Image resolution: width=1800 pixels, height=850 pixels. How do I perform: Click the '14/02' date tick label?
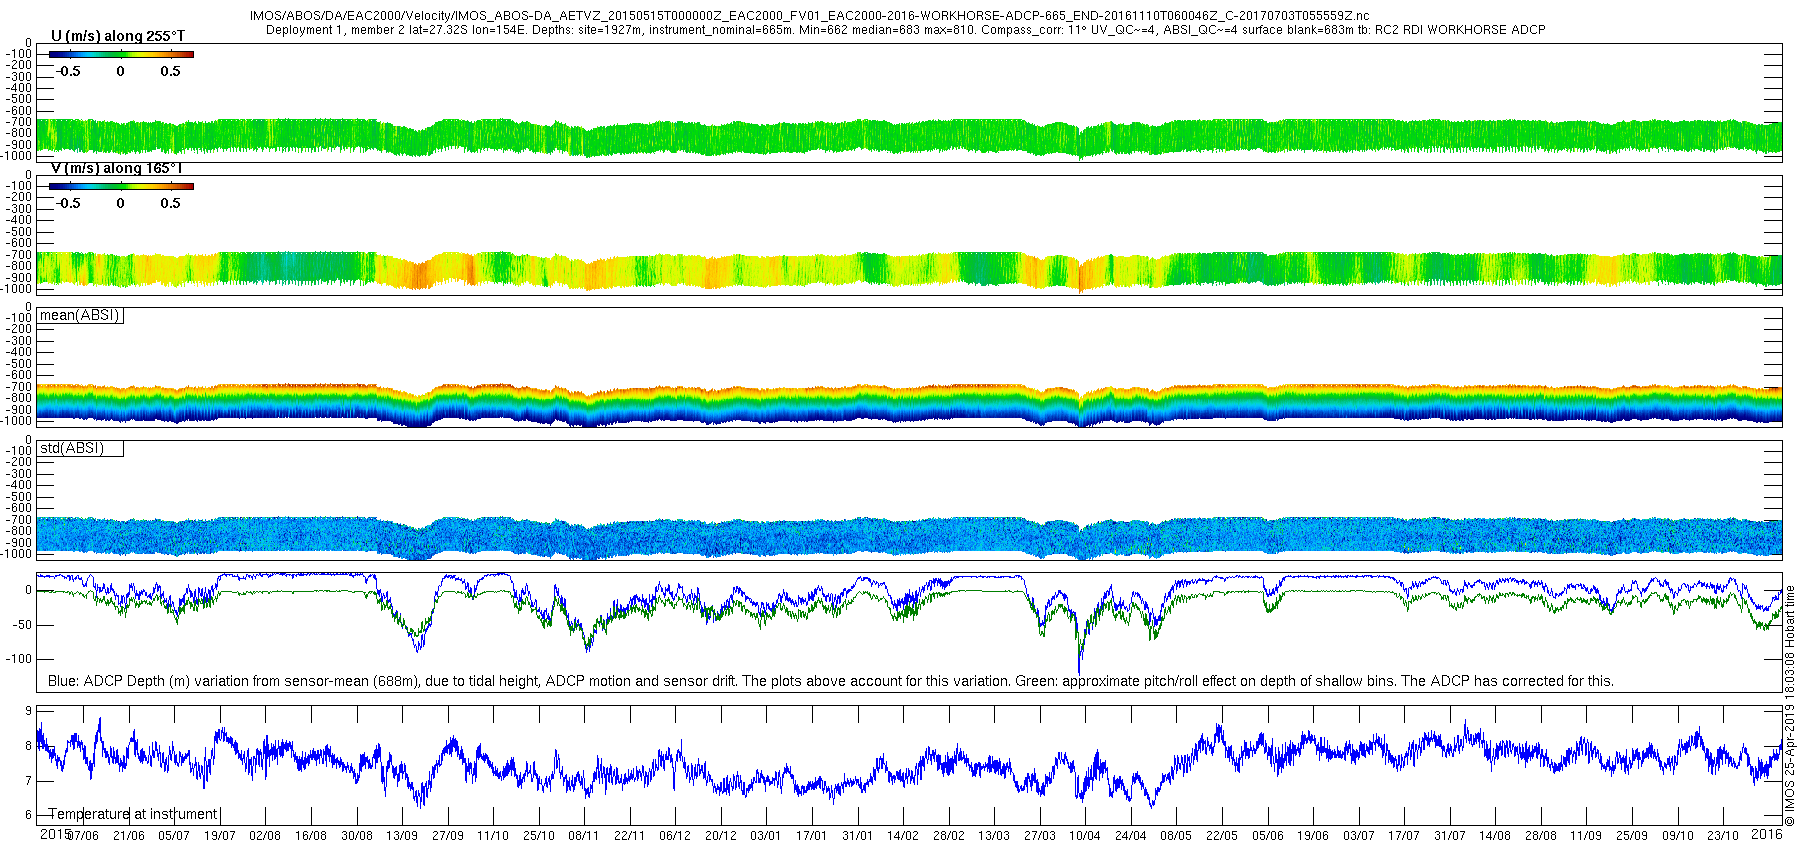[x=903, y=836]
